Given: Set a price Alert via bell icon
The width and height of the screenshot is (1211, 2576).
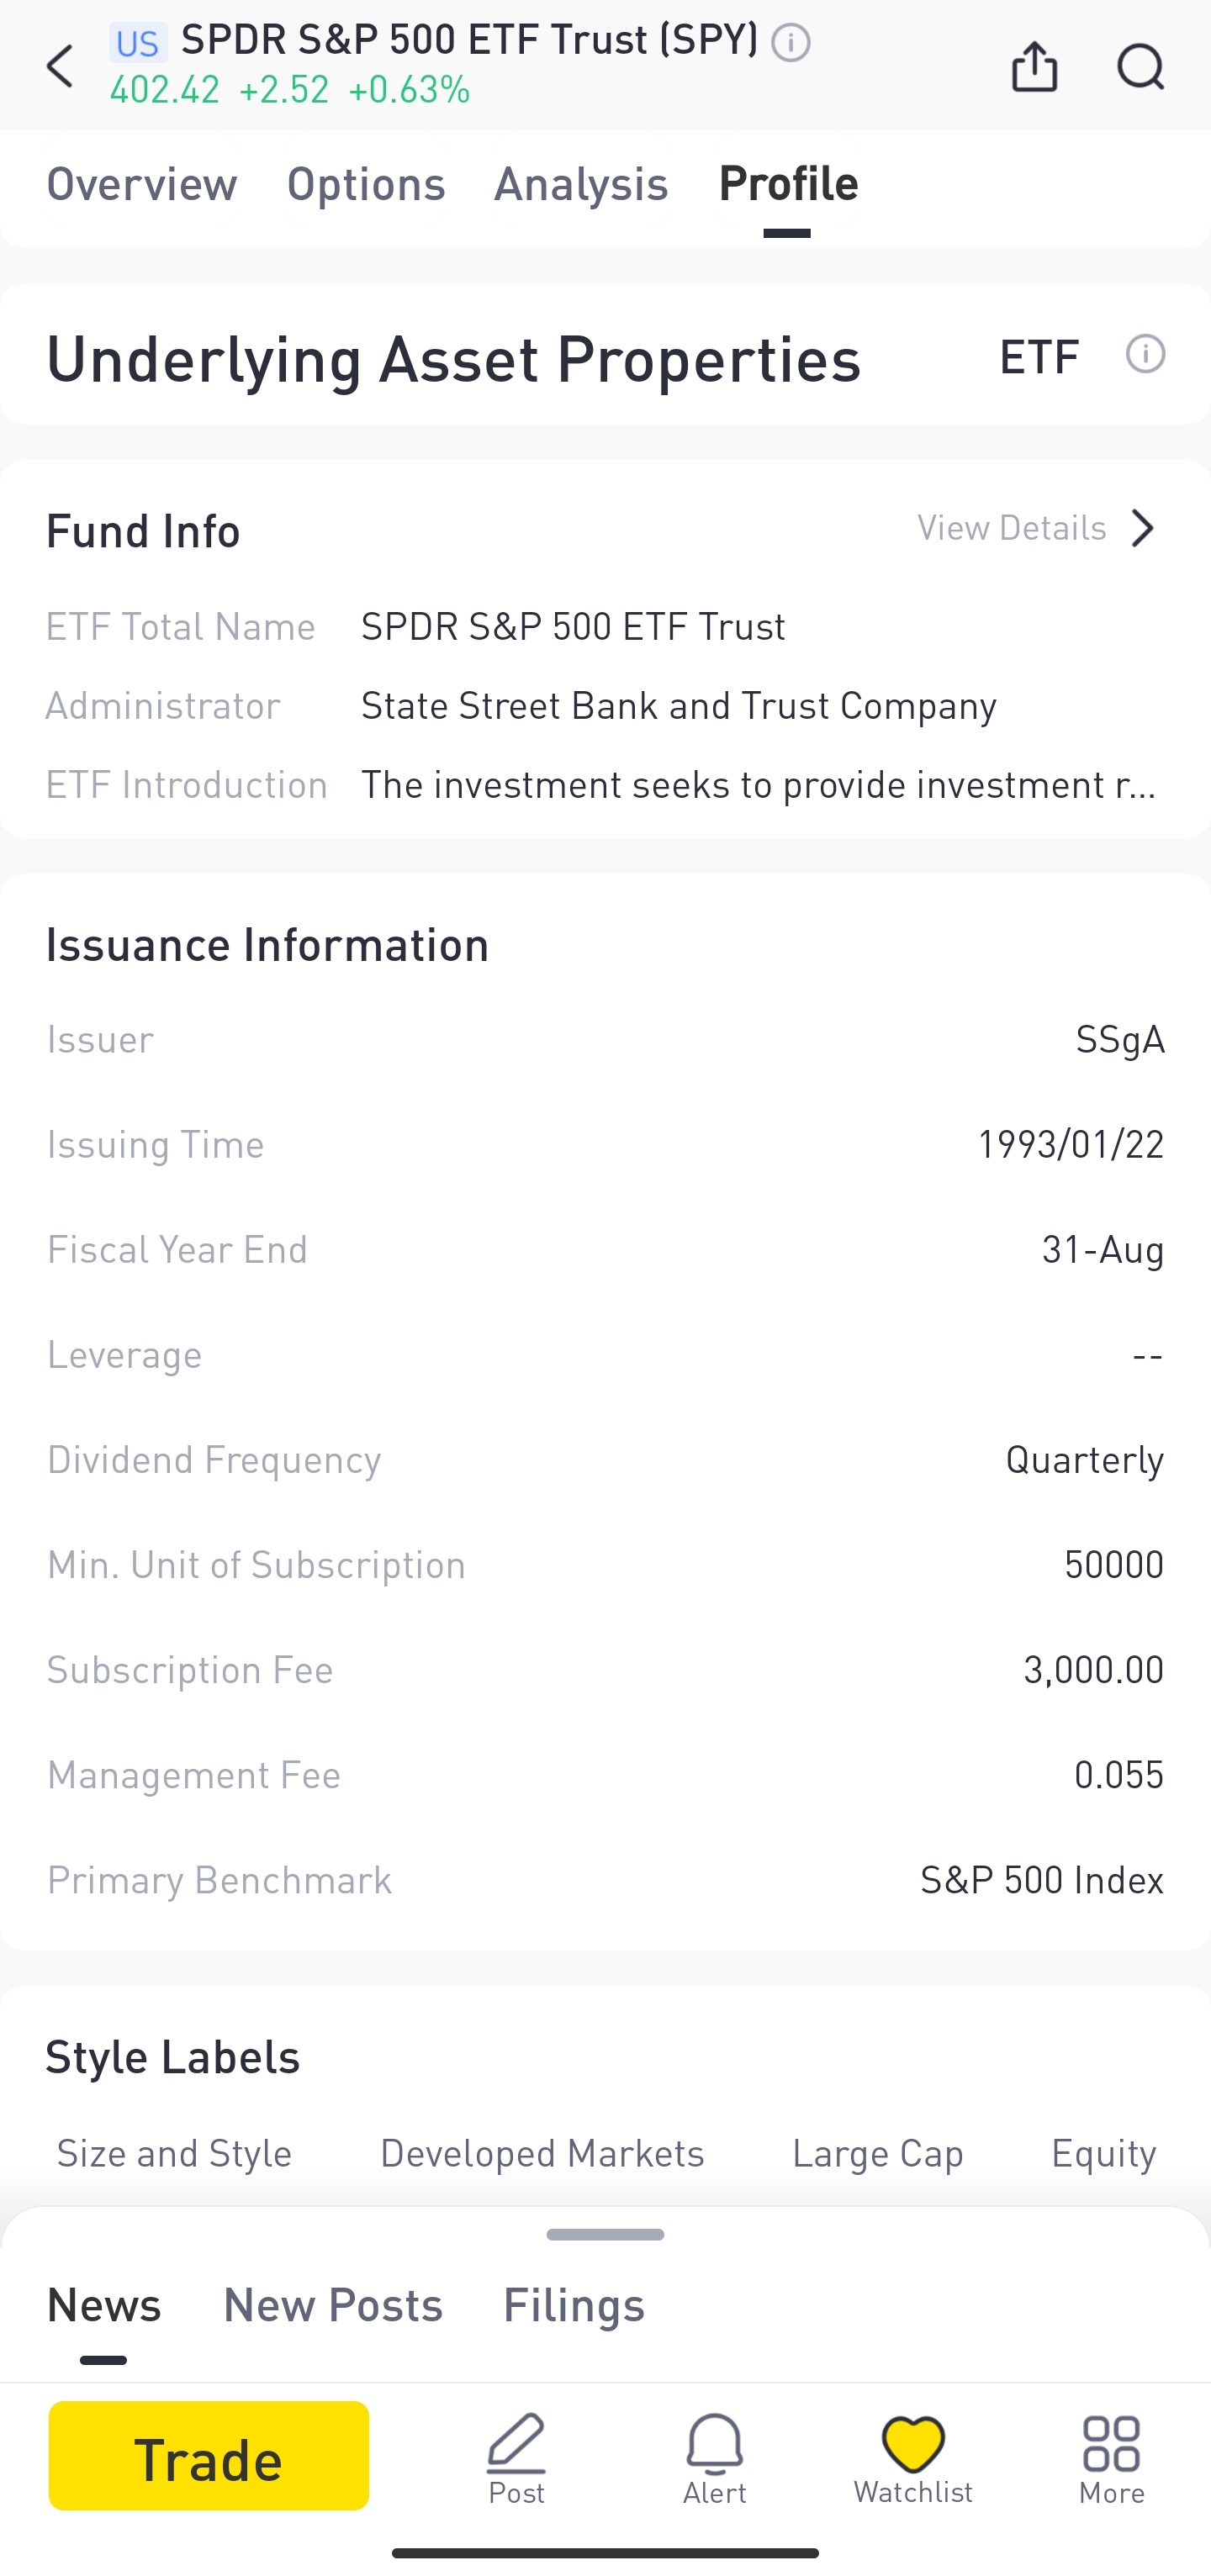Looking at the screenshot, I should pyautogui.click(x=715, y=2457).
